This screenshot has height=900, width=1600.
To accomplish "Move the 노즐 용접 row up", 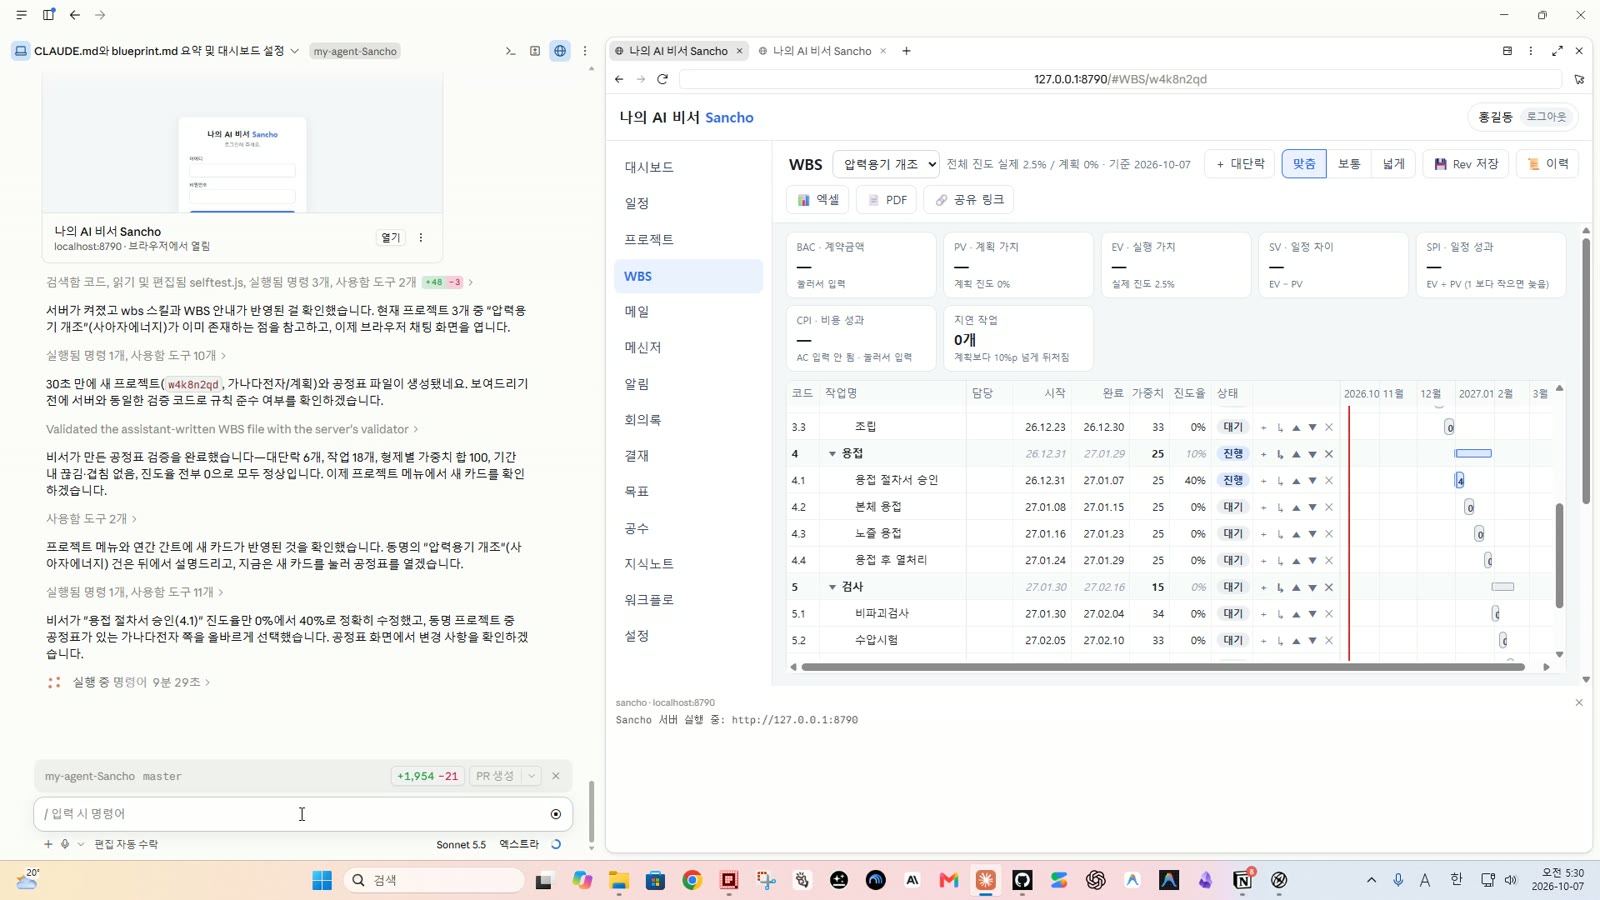I will (1296, 534).
